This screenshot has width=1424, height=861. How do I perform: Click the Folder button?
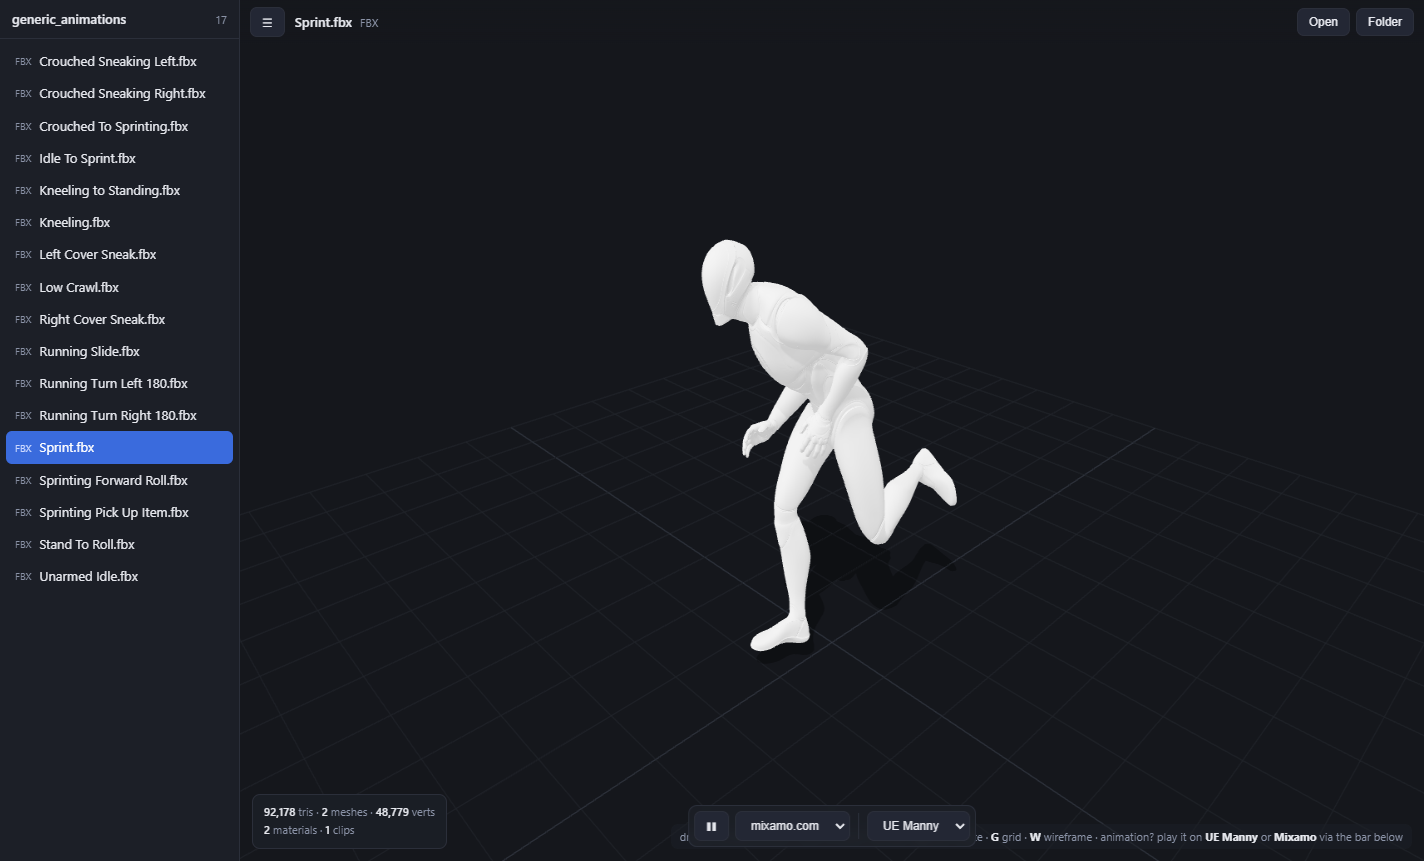pyautogui.click(x=1385, y=22)
